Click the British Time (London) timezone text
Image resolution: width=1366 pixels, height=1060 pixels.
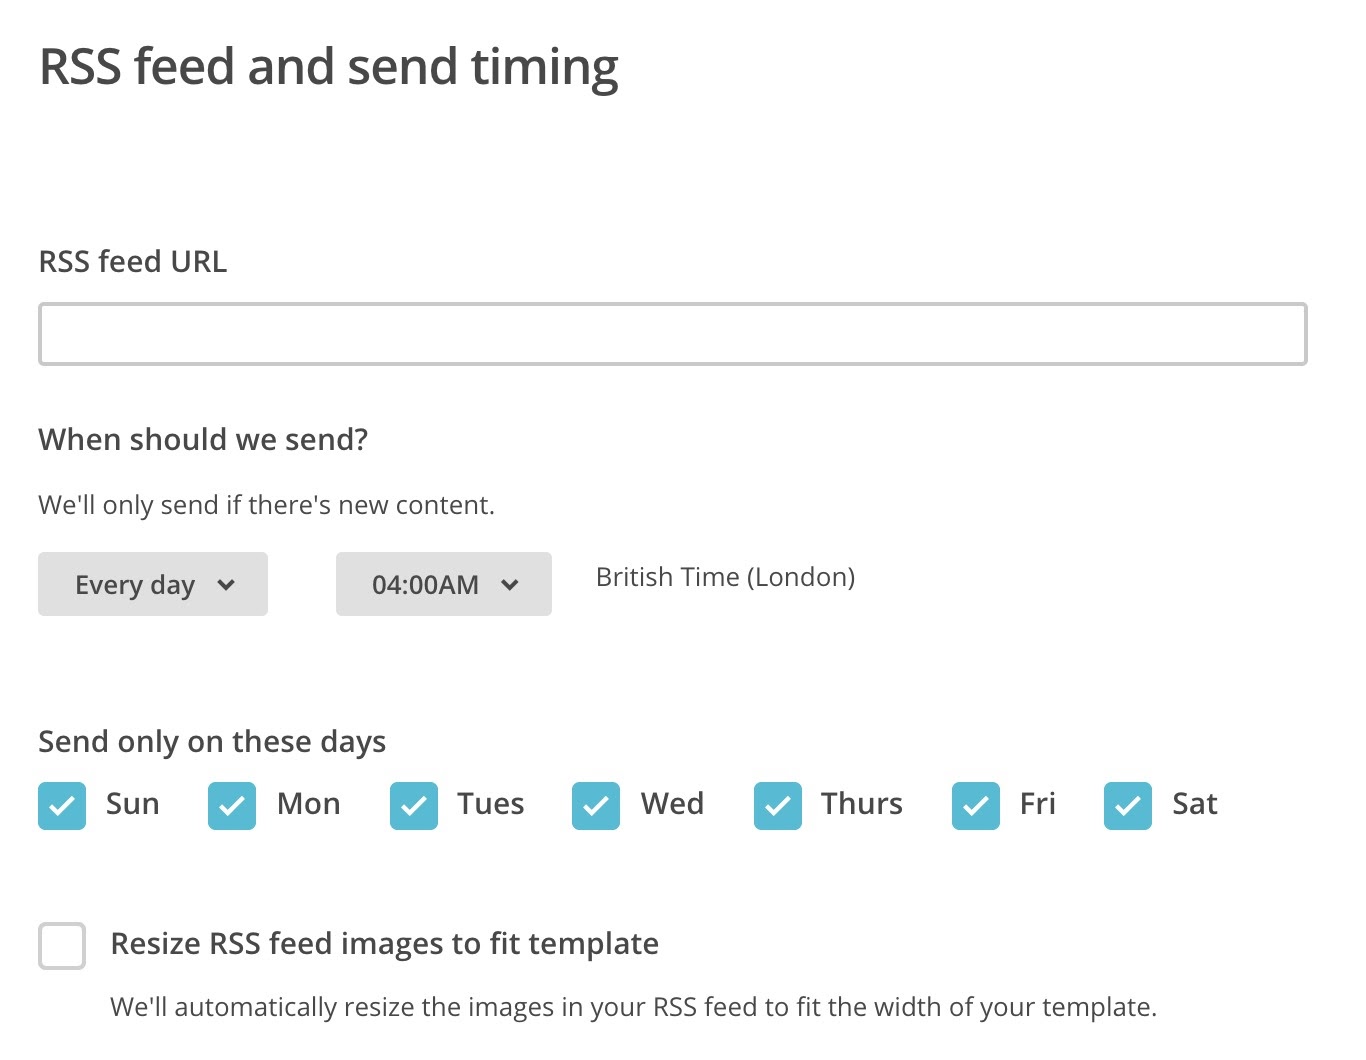[x=725, y=577]
